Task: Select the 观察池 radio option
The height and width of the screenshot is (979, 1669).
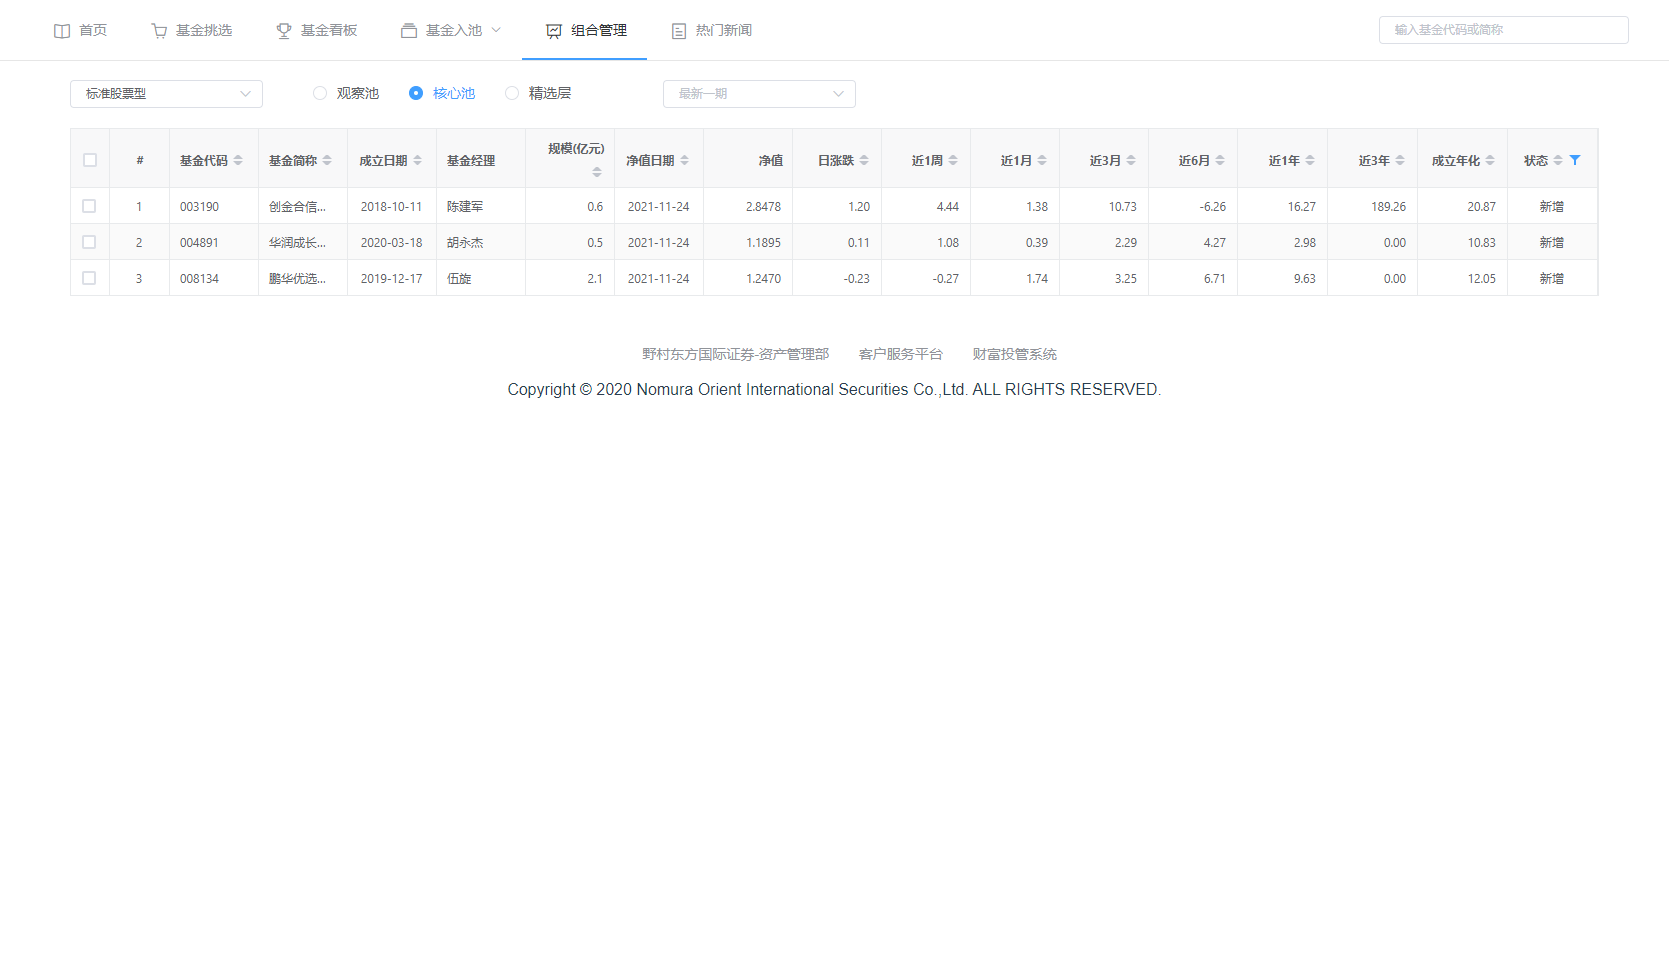Action: [346, 93]
